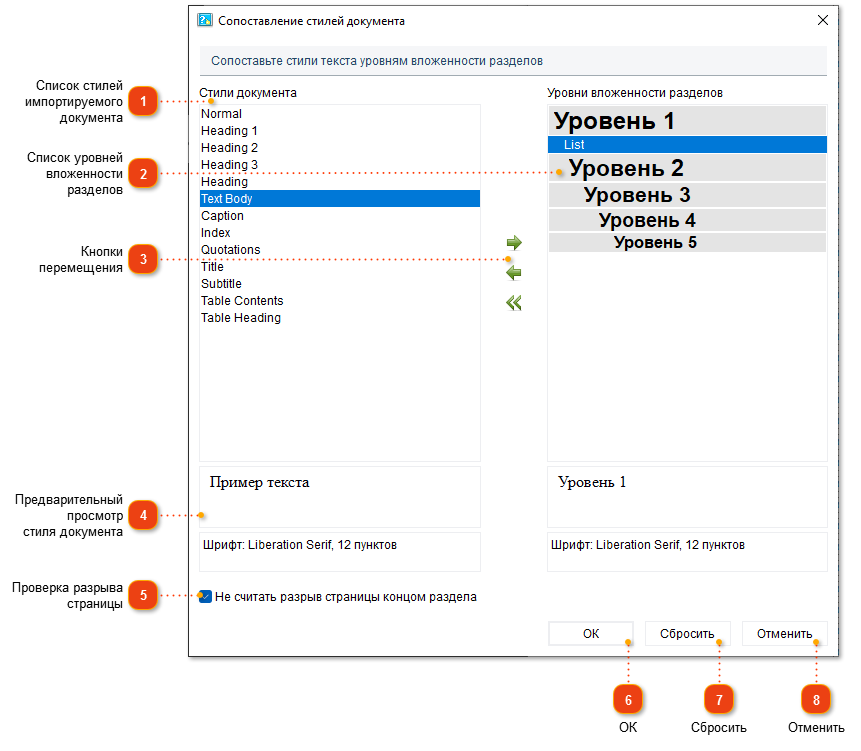Click the green left arrow move button
Screen dimensions: 861x751
514,273
